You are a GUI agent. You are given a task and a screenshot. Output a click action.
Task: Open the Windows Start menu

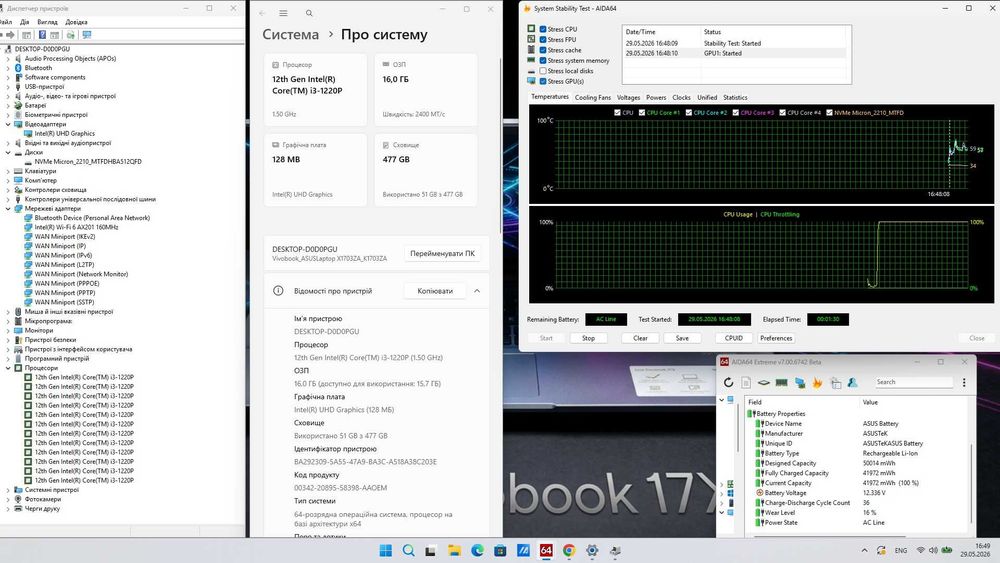coord(386,550)
